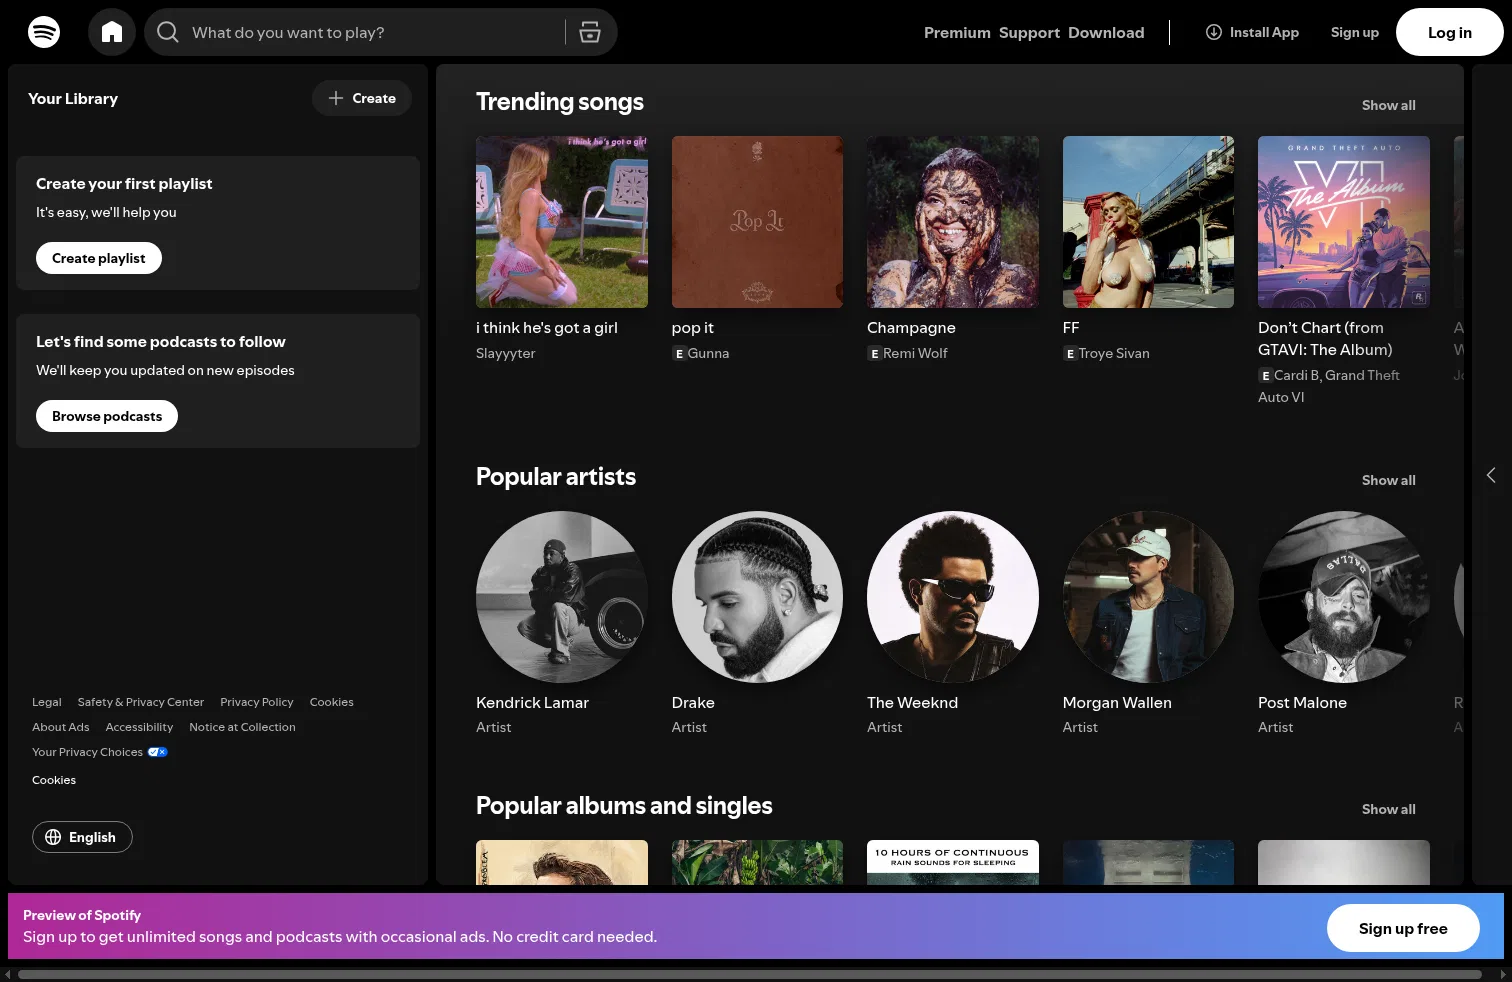Click the horizontal scrollbar at bottom
The height and width of the screenshot is (982, 1512).
pos(750,974)
